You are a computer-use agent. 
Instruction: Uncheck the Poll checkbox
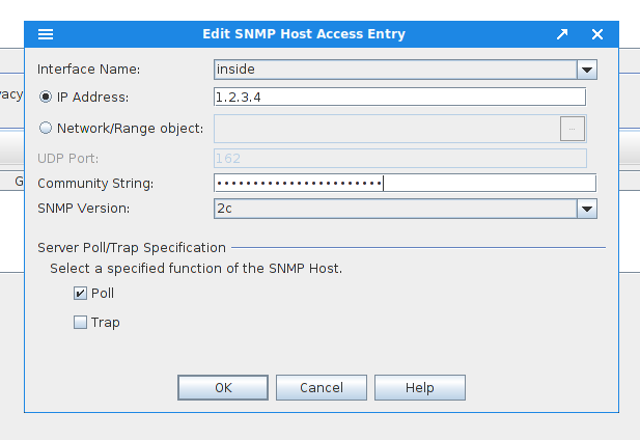(x=80, y=293)
